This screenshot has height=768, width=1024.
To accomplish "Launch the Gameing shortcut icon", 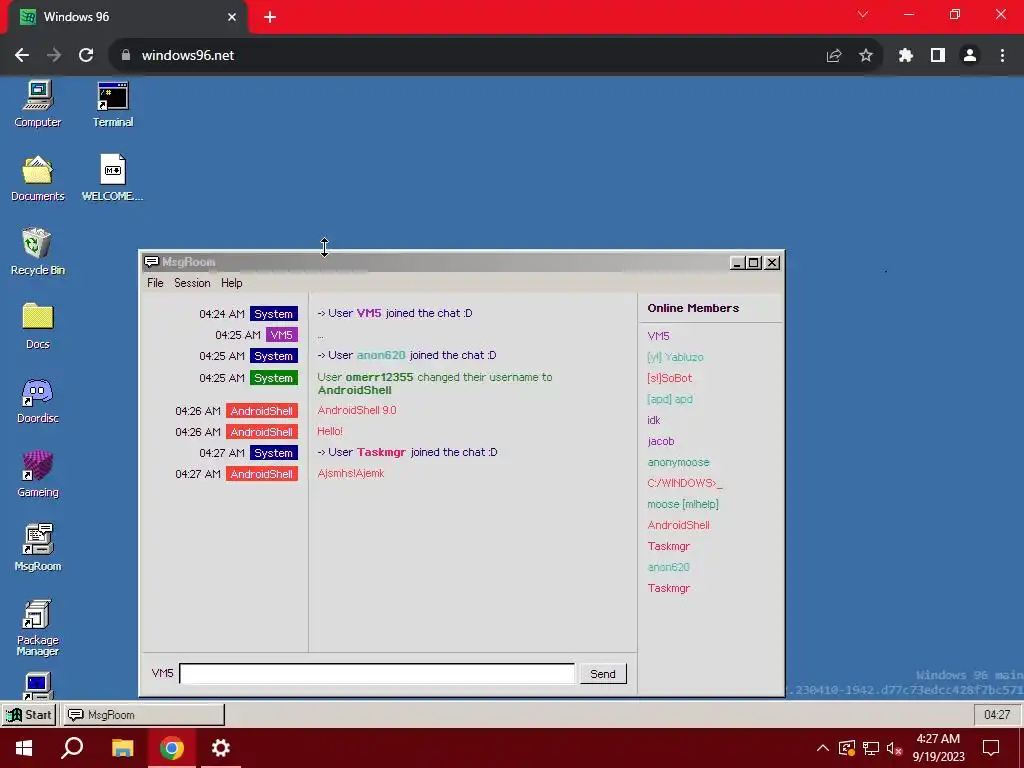I will tap(37, 474).
